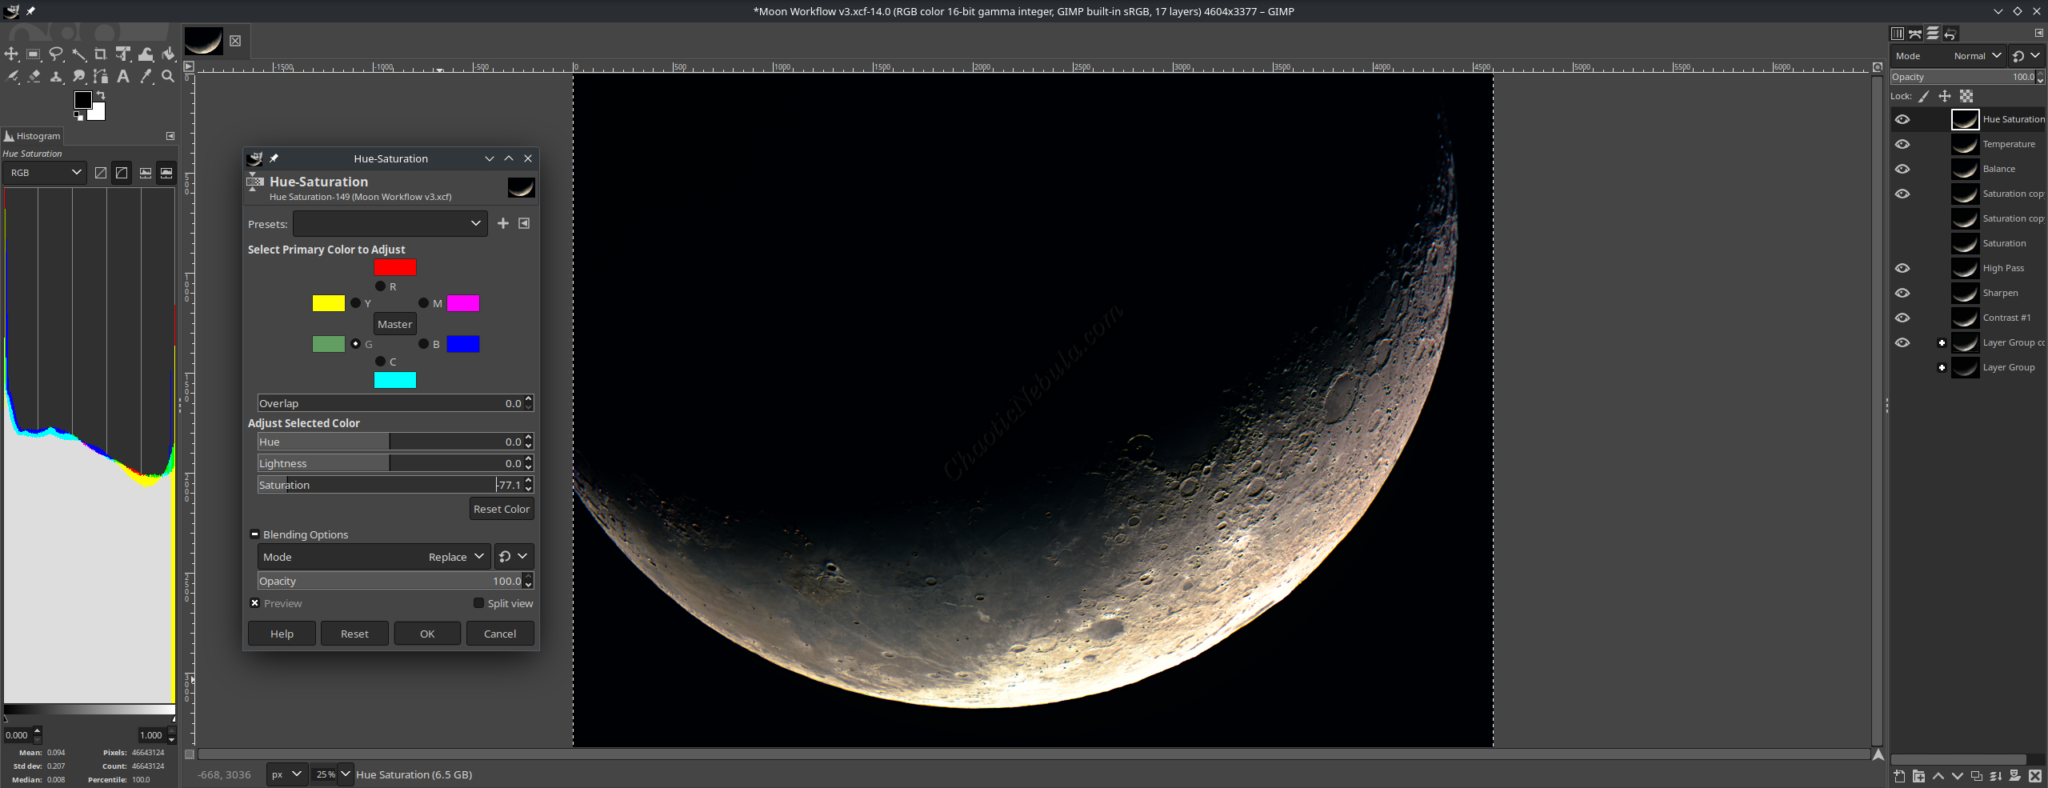
Task: Open the zoom percentage dropdown
Action: point(345,774)
